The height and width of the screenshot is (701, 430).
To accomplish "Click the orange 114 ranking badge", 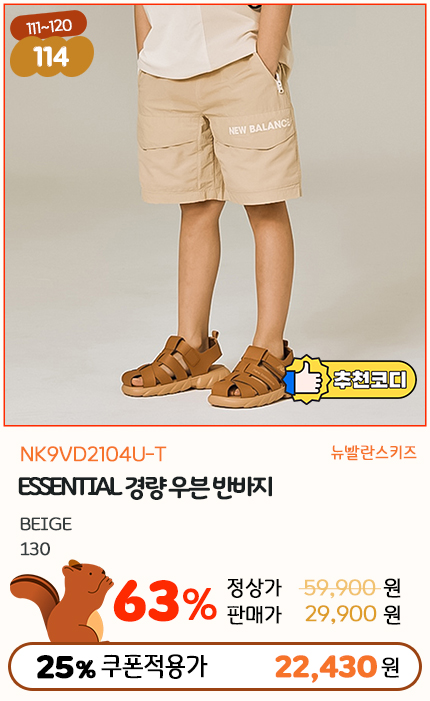I will coord(52,57).
